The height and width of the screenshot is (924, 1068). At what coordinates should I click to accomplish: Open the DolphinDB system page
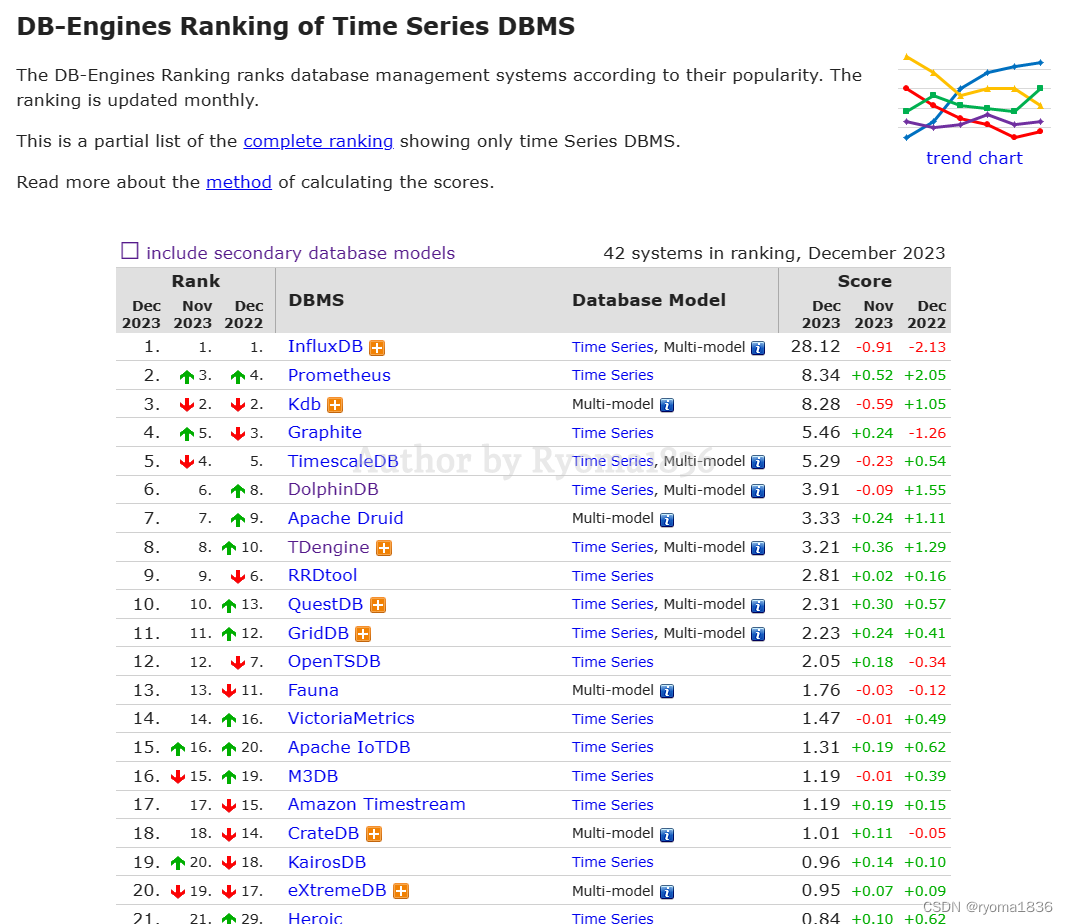point(333,490)
